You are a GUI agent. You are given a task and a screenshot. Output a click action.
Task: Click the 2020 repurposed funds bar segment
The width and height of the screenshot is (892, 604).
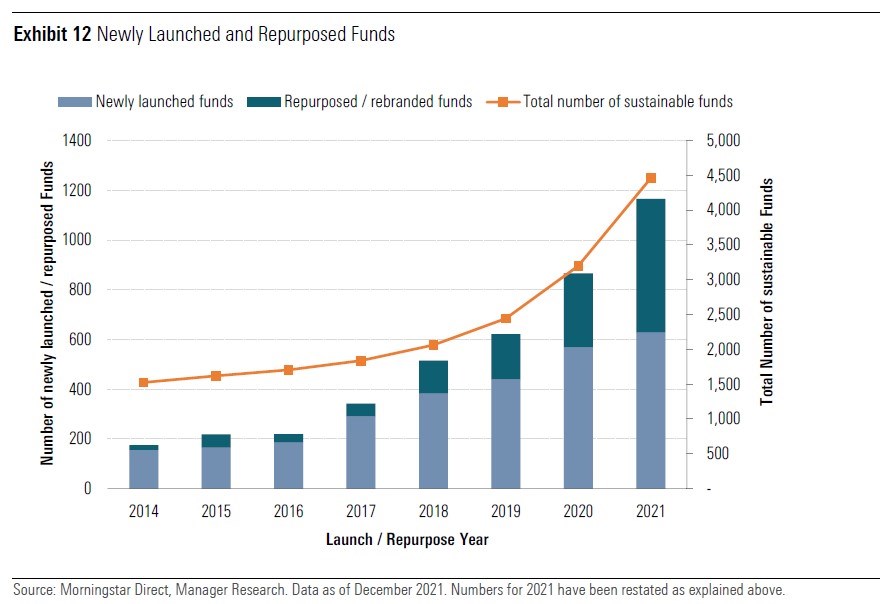point(578,310)
